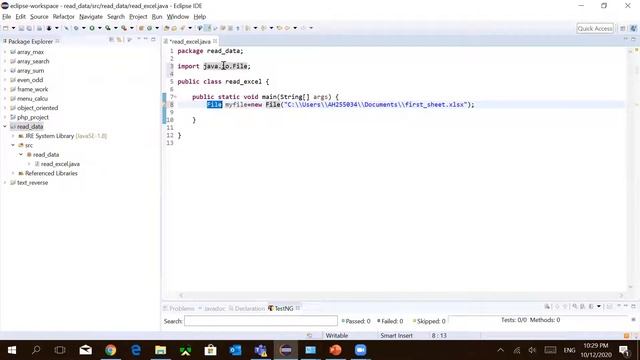Click the New Java Class icon
This screenshot has height=360, width=640.
tap(149, 28)
